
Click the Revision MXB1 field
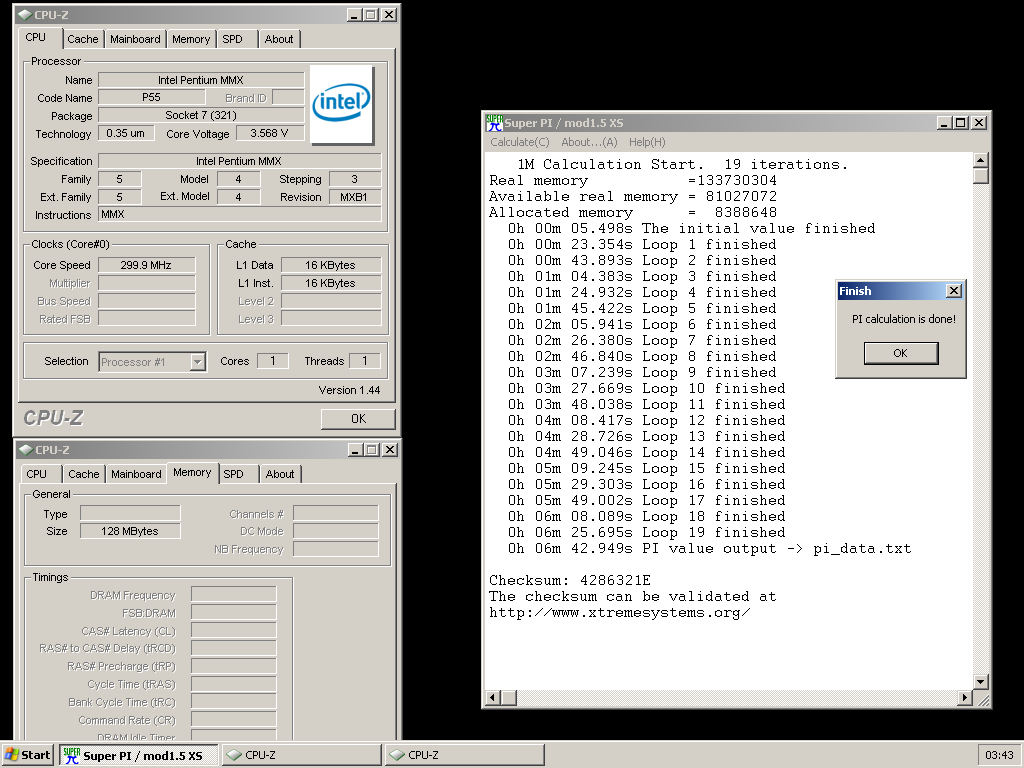pyautogui.click(x=355, y=197)
